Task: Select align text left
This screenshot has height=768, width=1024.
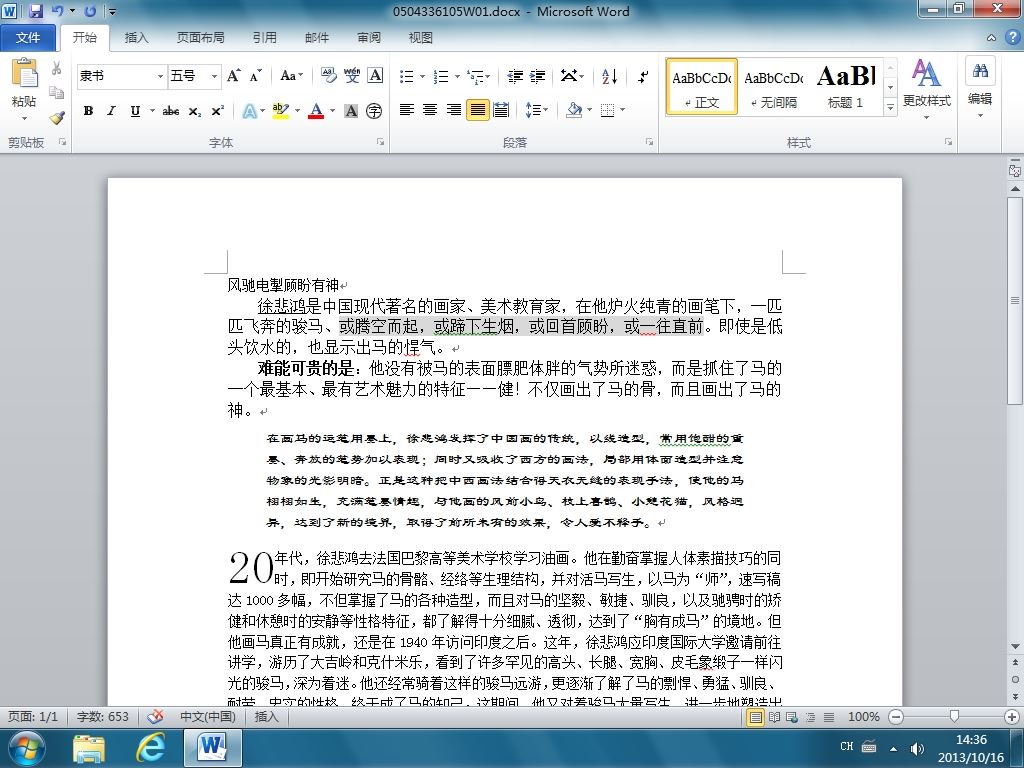Action: pyautogui.click(x=407, y=110)
